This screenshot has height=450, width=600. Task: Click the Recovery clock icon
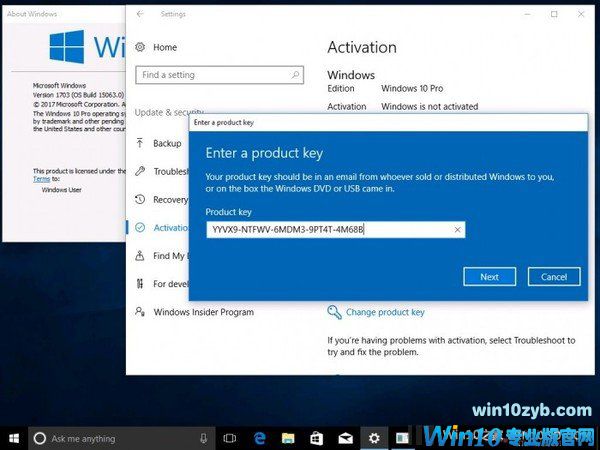point(140,199)
